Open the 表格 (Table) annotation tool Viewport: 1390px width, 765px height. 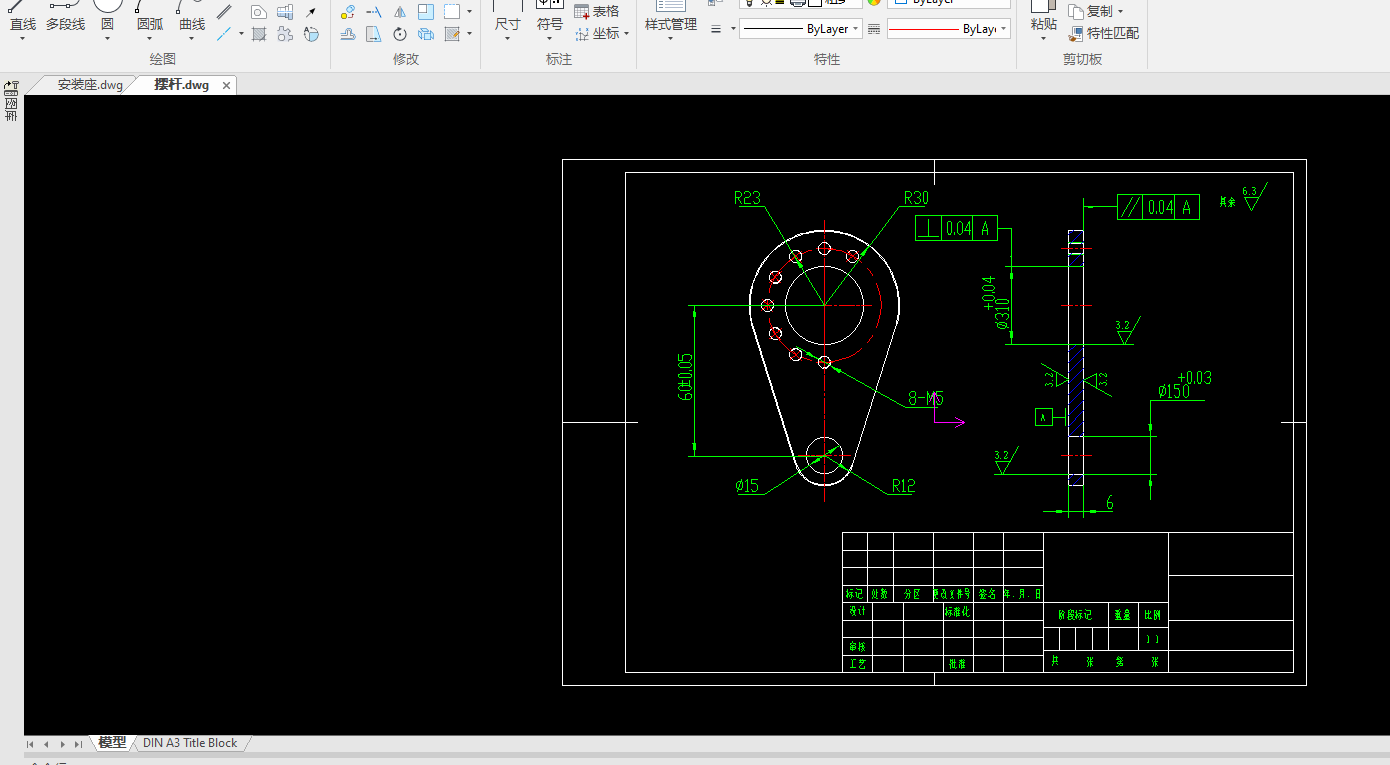click(597, 11)
